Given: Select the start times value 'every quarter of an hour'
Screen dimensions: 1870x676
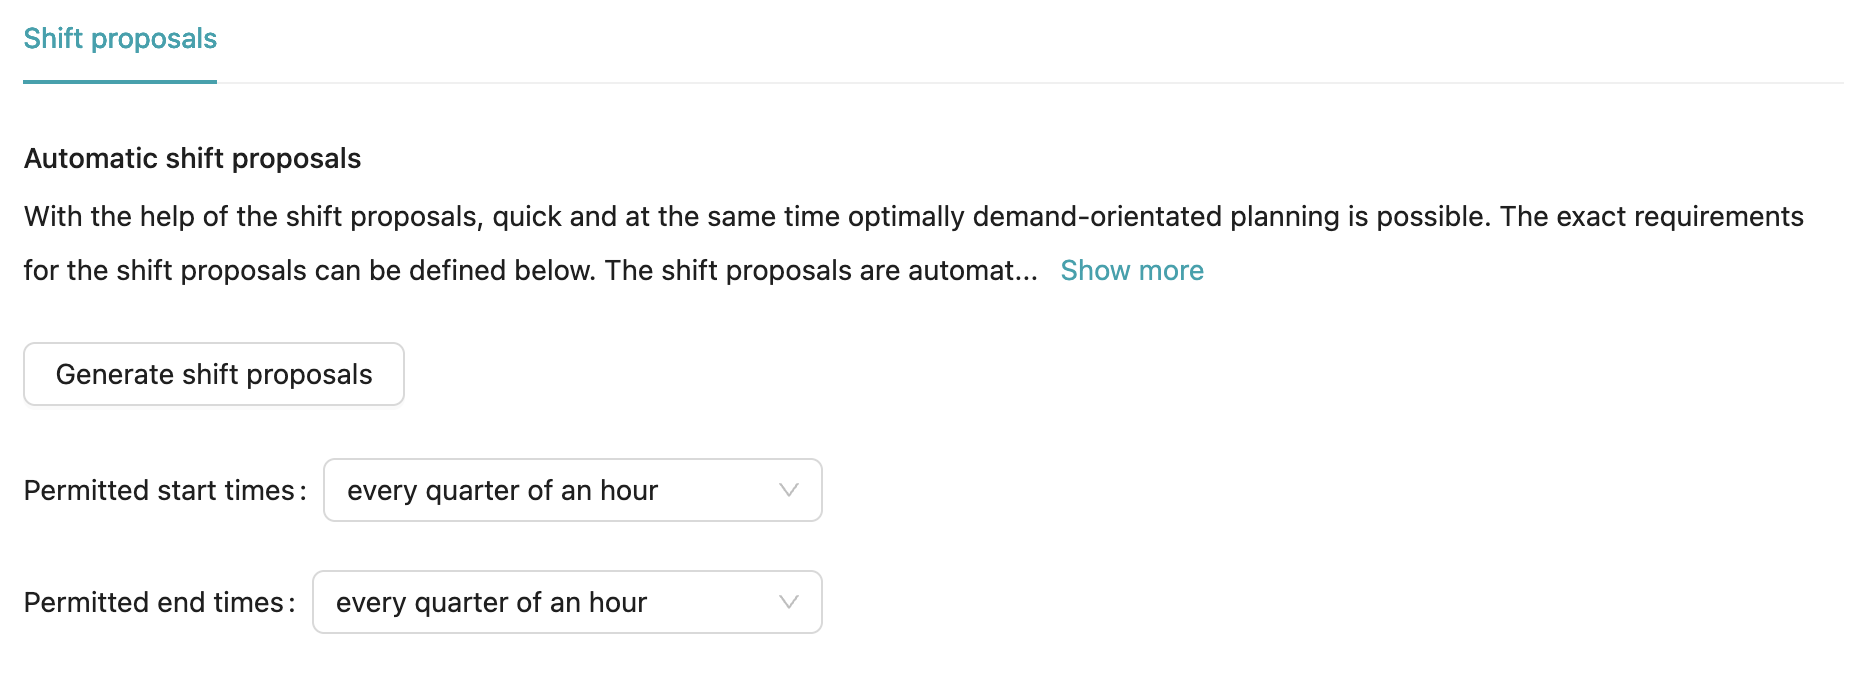Looking at the screenshot, I should coord(502,491).
